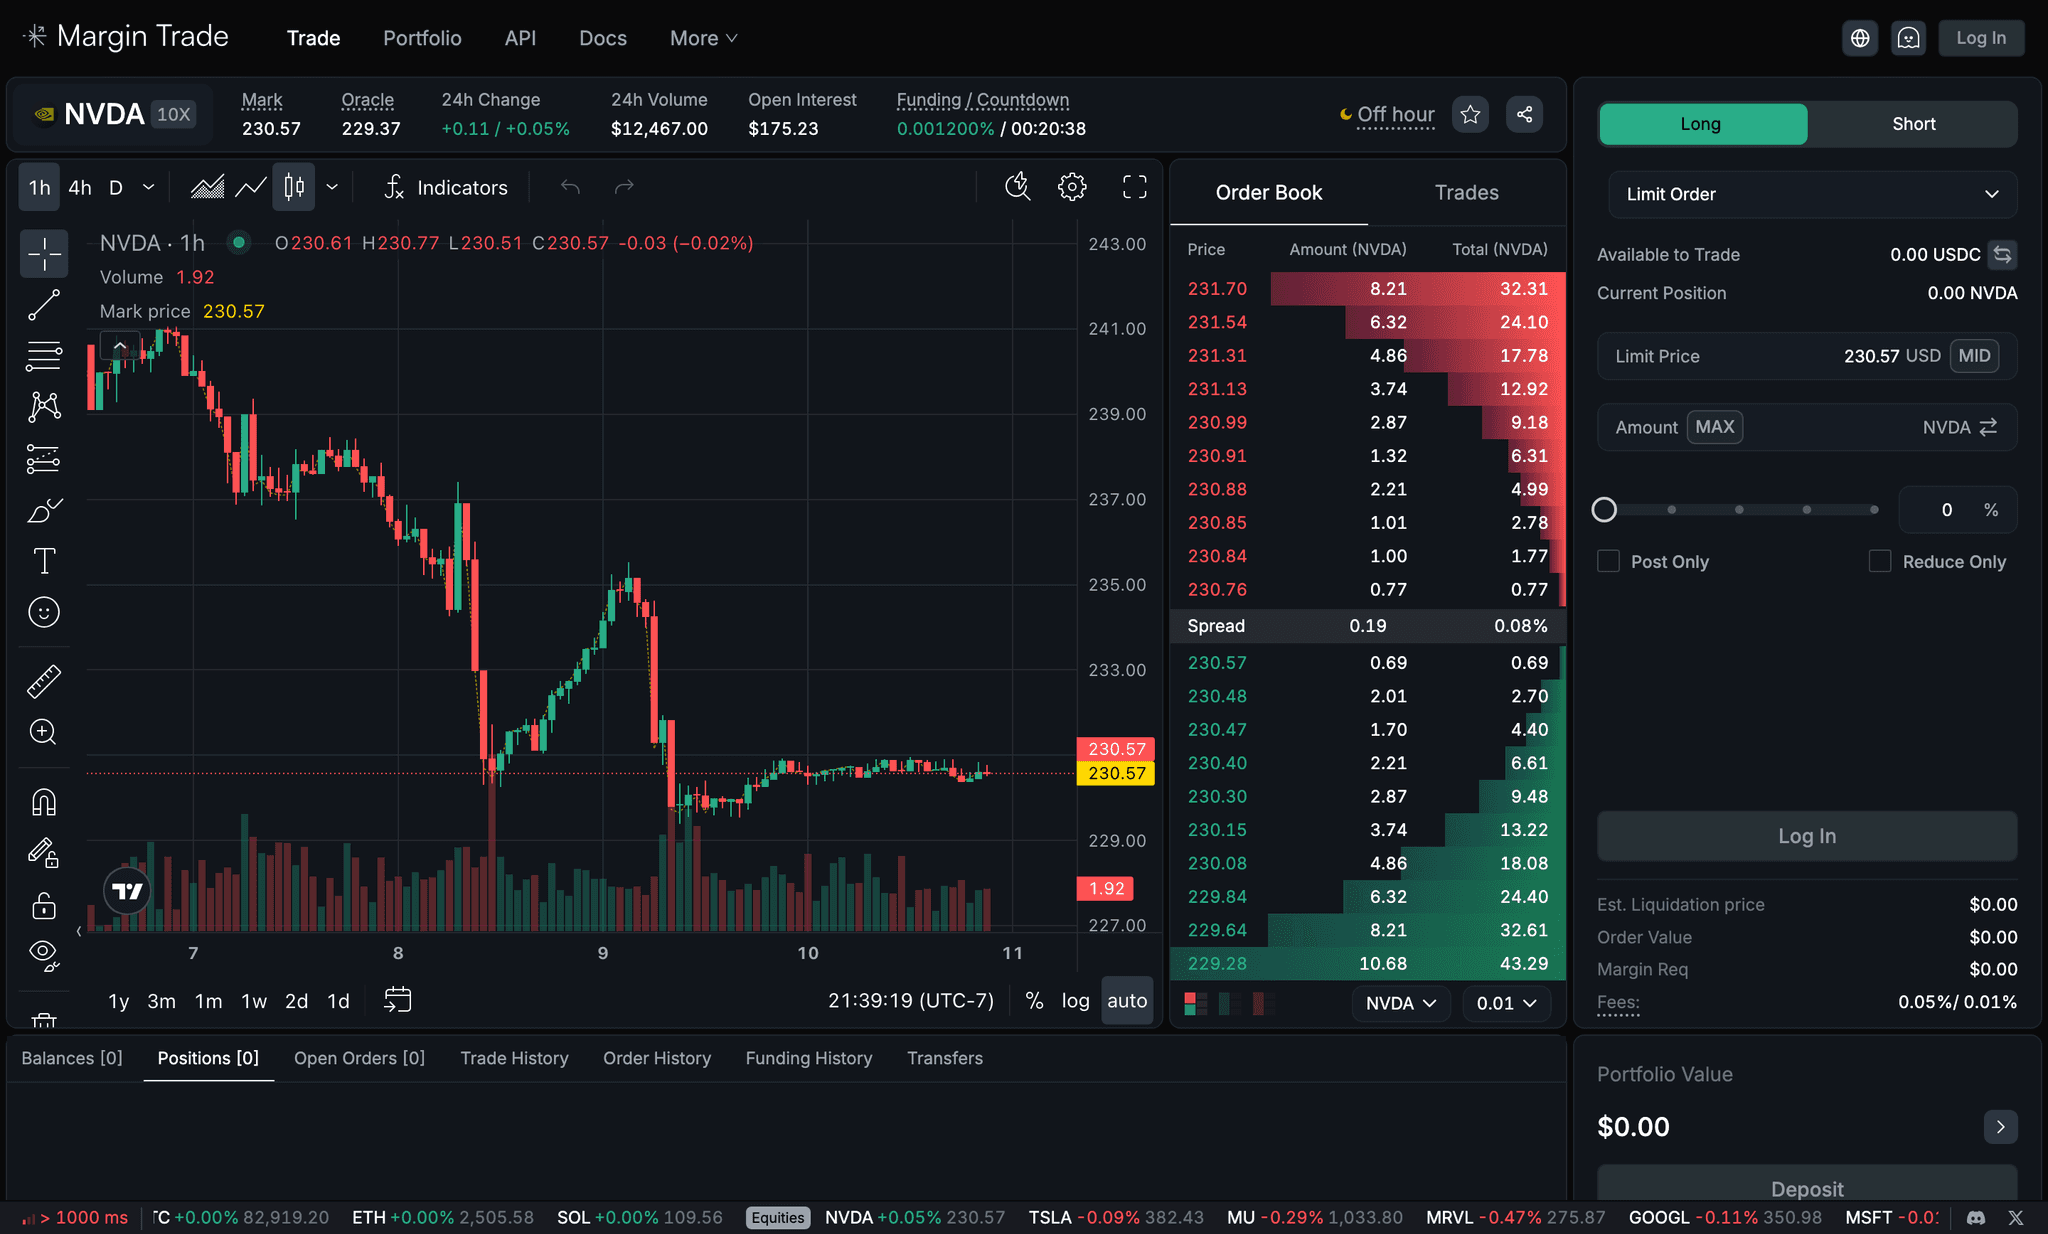Switch to Trades tab
Screen dimensions: 2048x1234
click(1466, 193)
